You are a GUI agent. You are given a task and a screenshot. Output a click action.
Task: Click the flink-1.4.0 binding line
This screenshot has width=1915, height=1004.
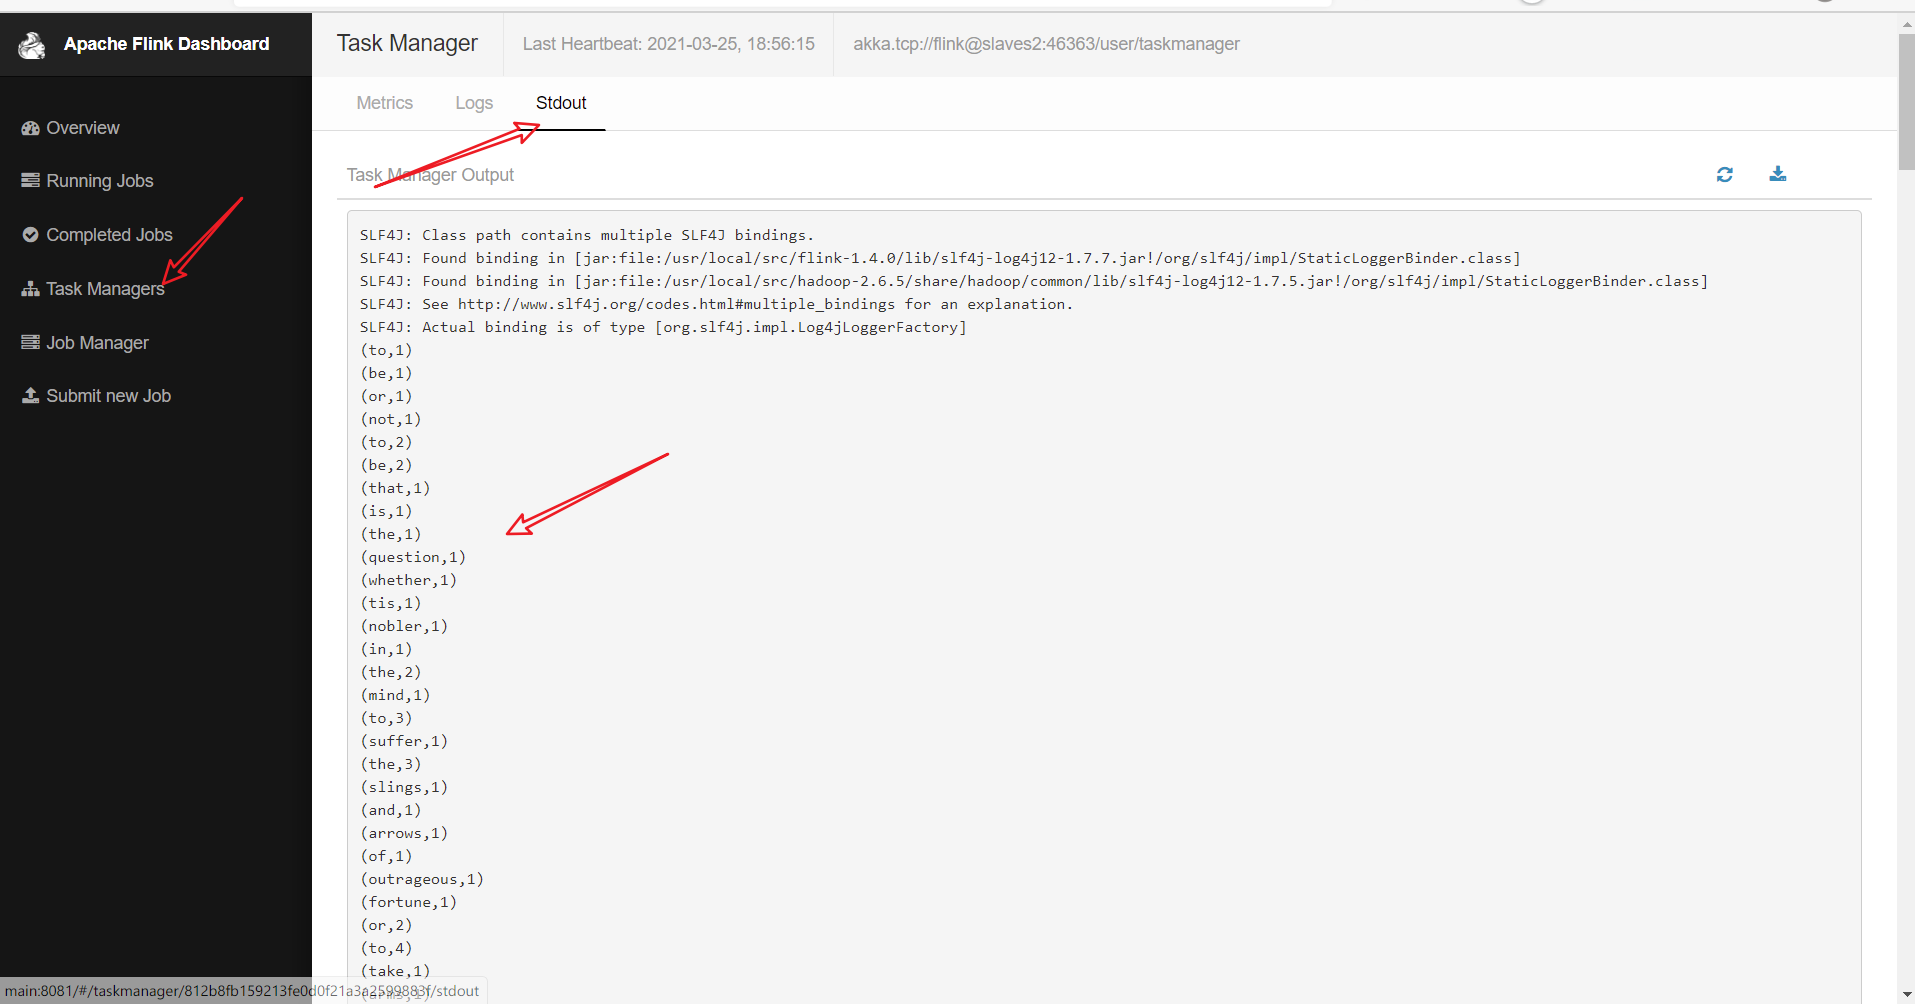pos(940,258)
